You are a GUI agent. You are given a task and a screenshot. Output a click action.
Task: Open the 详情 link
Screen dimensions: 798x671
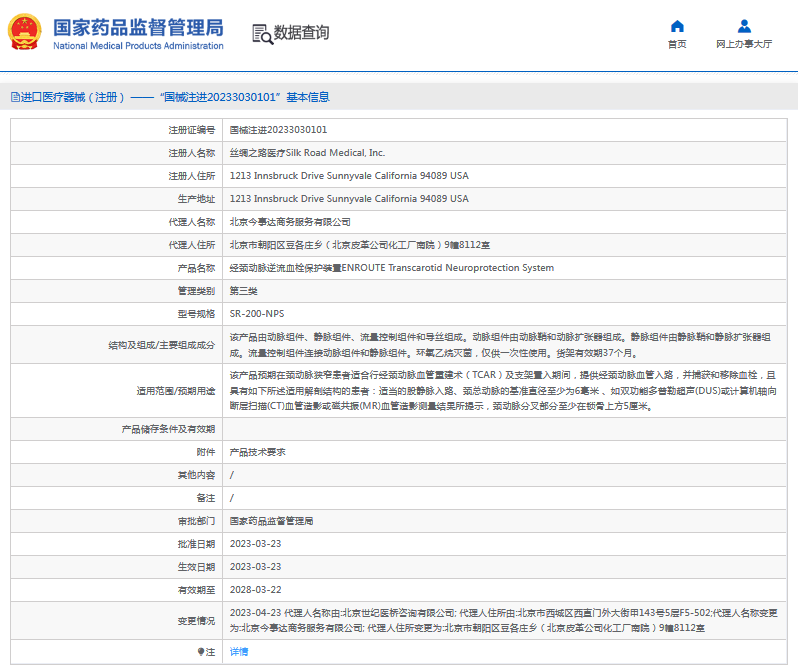239,652
